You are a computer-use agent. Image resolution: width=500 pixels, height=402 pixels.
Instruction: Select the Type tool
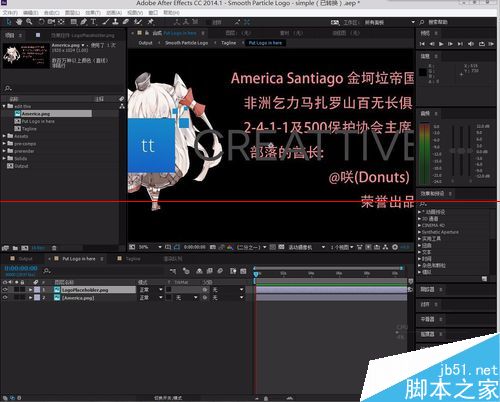pyautogui.click(x=93, y=22)
